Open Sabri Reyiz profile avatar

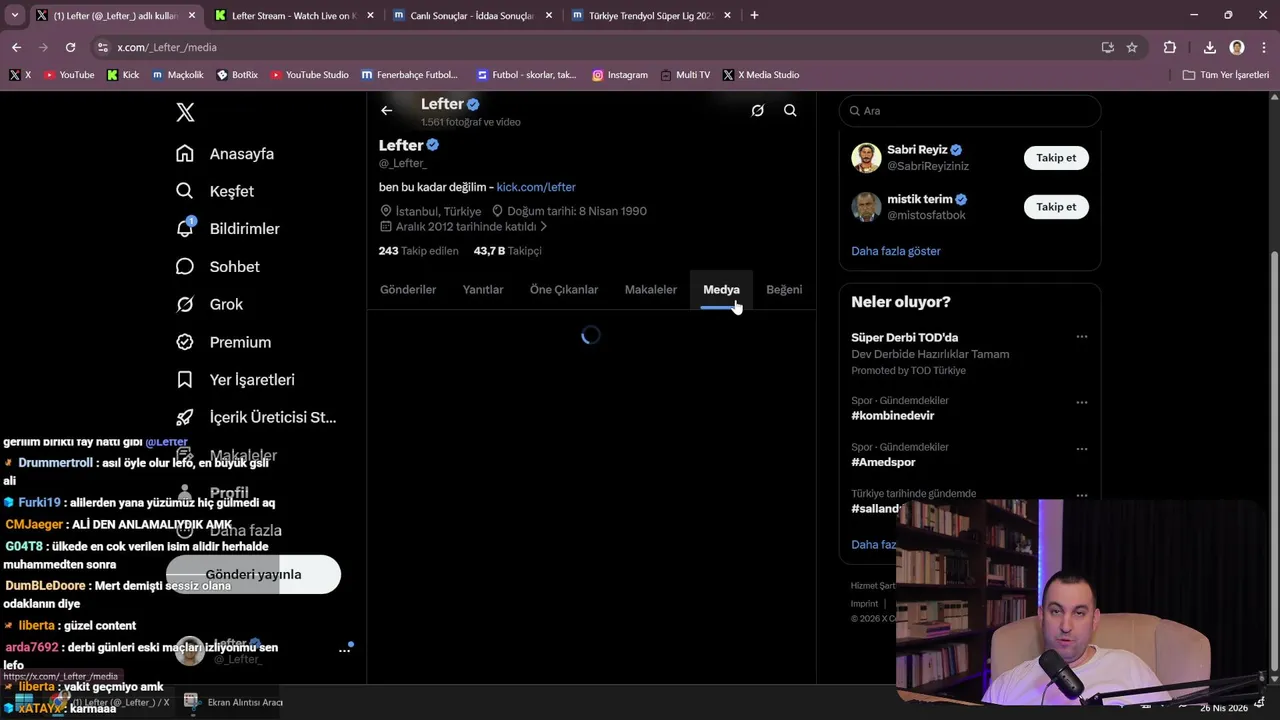tap(866, 158)
